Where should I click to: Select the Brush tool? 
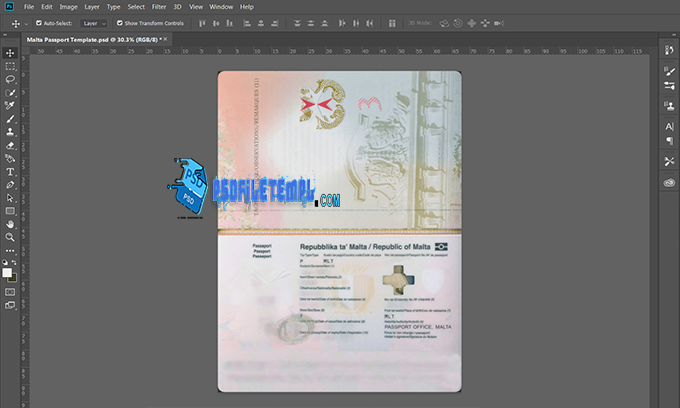pos(10,119)
